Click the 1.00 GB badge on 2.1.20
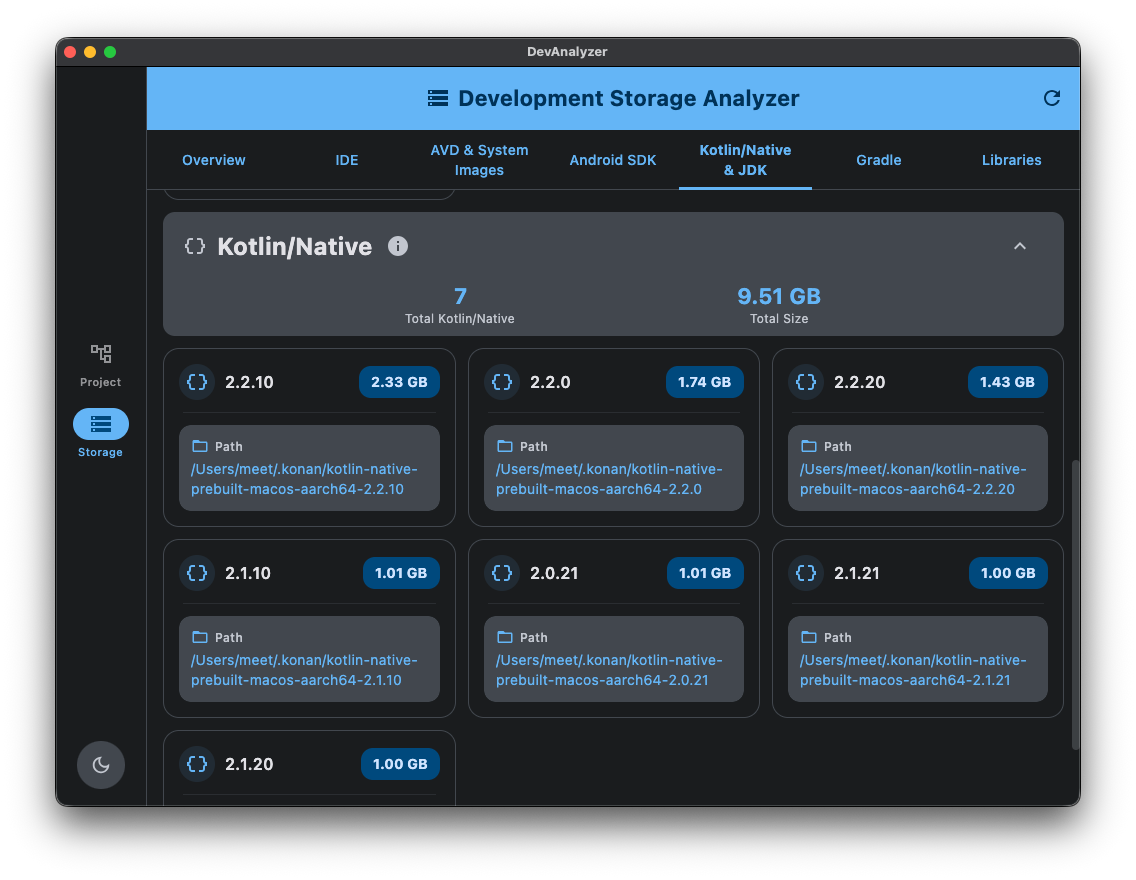This screenshot has height=880, width=1136. 400,764
